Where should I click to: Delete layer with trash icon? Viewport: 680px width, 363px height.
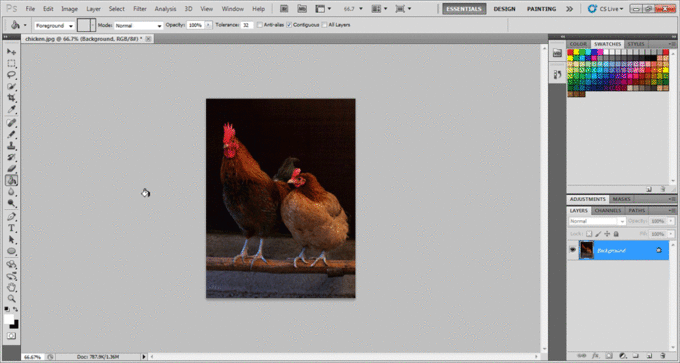click(663, 356)
